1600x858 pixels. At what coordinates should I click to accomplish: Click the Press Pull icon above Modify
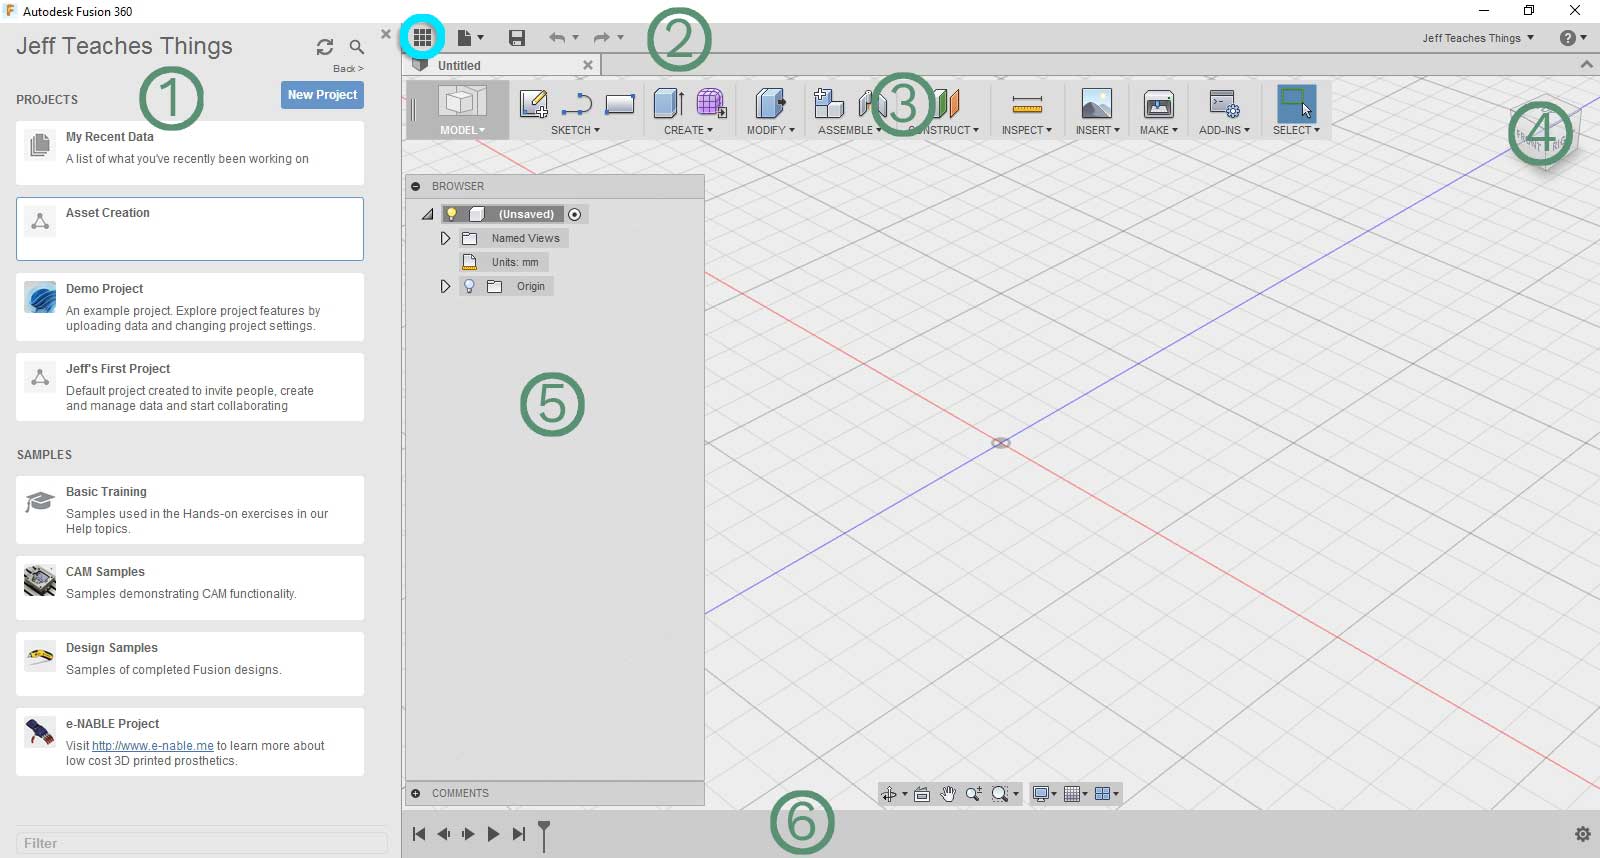(x=770, y=103)
